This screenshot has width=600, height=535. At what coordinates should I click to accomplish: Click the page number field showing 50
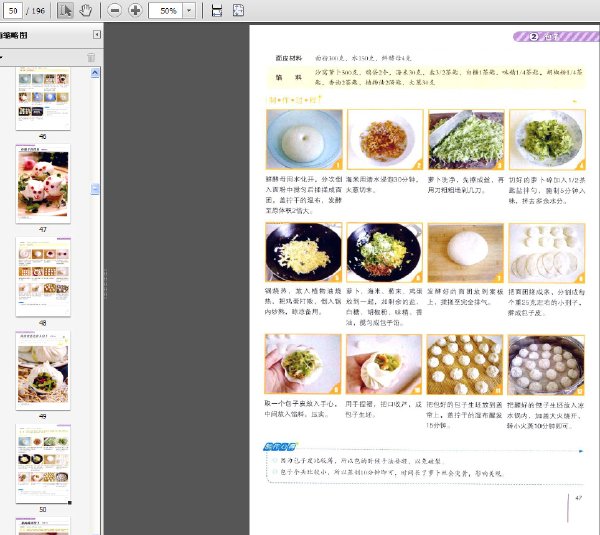click(x=13, y=10)
